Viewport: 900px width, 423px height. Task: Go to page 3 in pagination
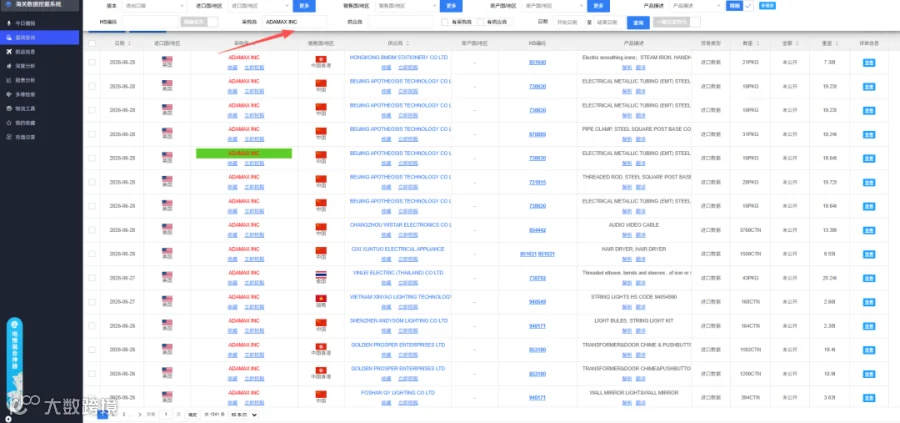point(122,414)
